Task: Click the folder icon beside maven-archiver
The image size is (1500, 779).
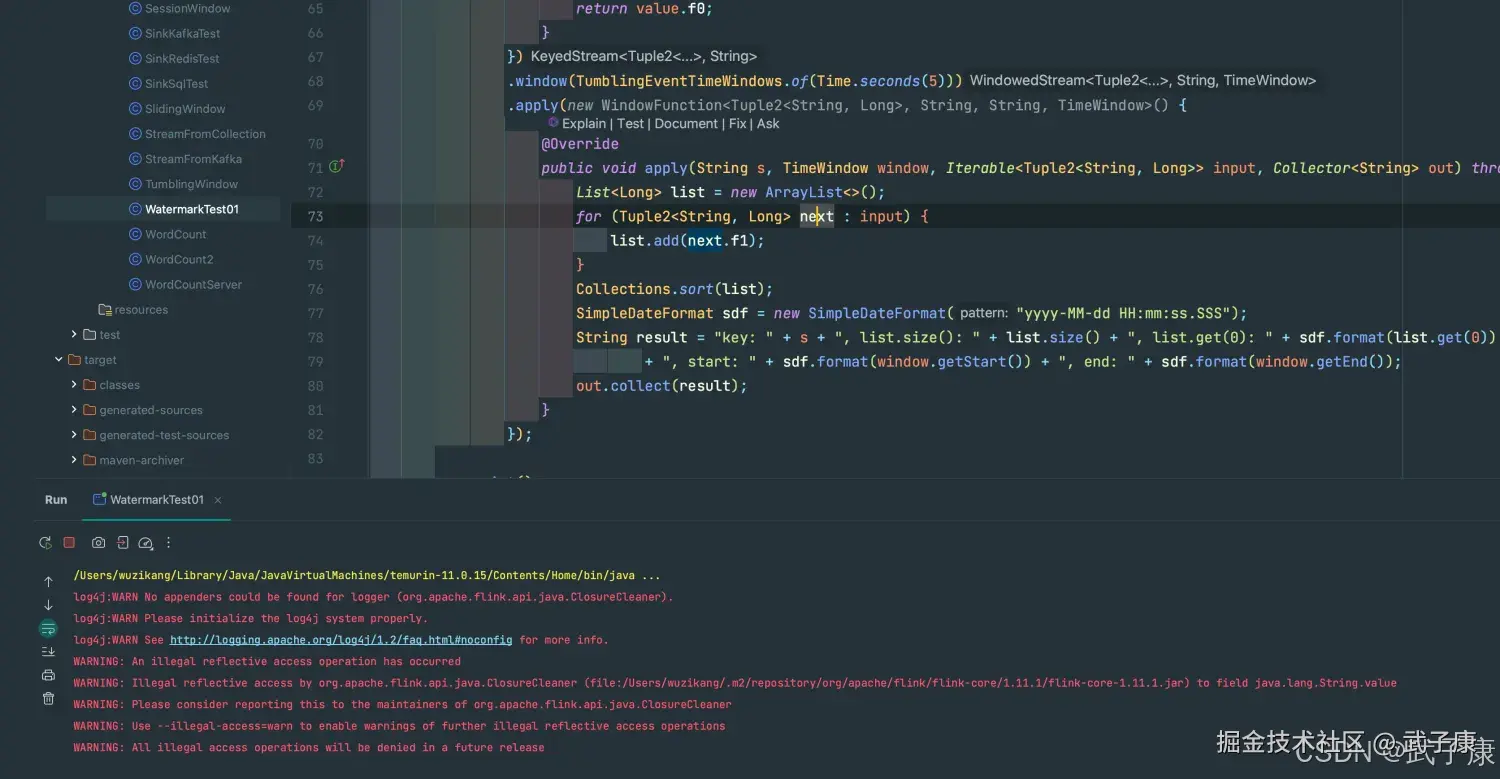Action: point(90,460)
